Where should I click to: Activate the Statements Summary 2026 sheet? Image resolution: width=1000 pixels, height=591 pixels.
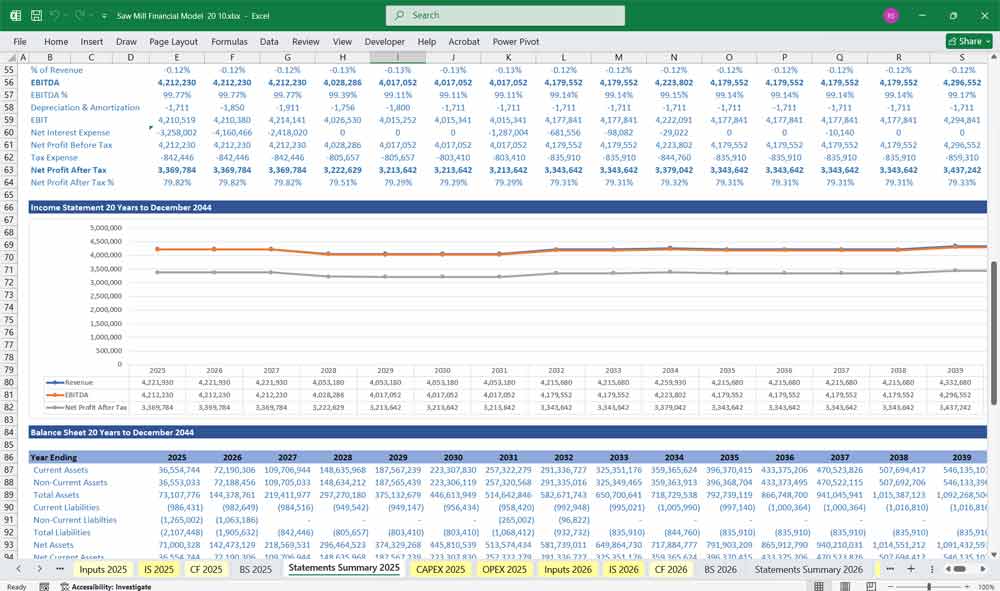click(x=810, y=569)
